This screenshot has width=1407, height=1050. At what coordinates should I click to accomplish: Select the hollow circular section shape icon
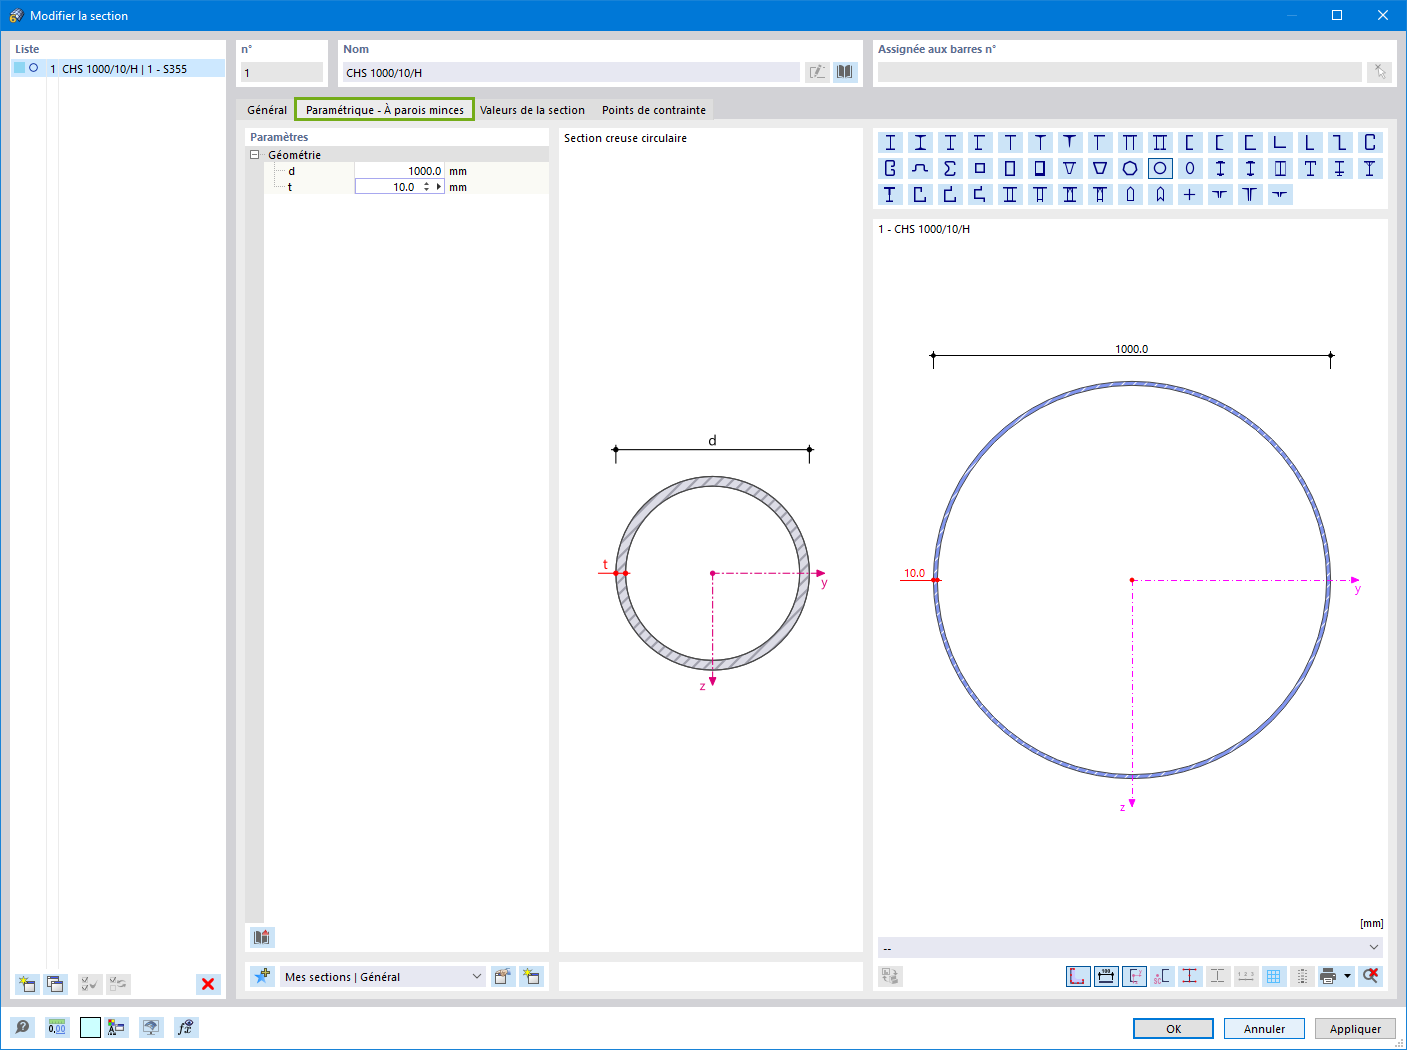[x=1160, y=169]
